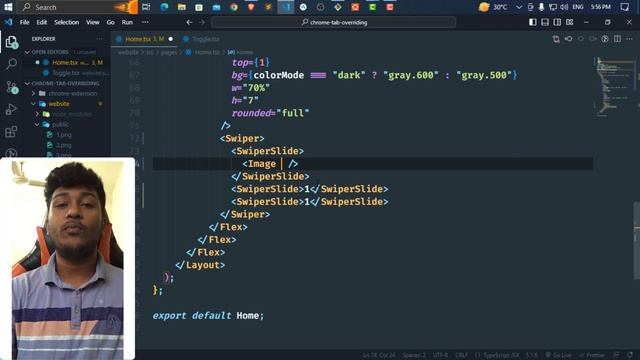Click the Prettier status bar button

pos(592,355)
